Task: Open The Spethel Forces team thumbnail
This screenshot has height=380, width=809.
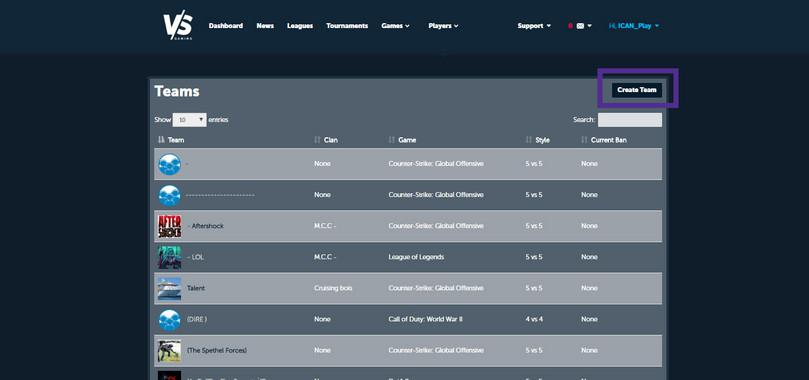Action: 170,350
